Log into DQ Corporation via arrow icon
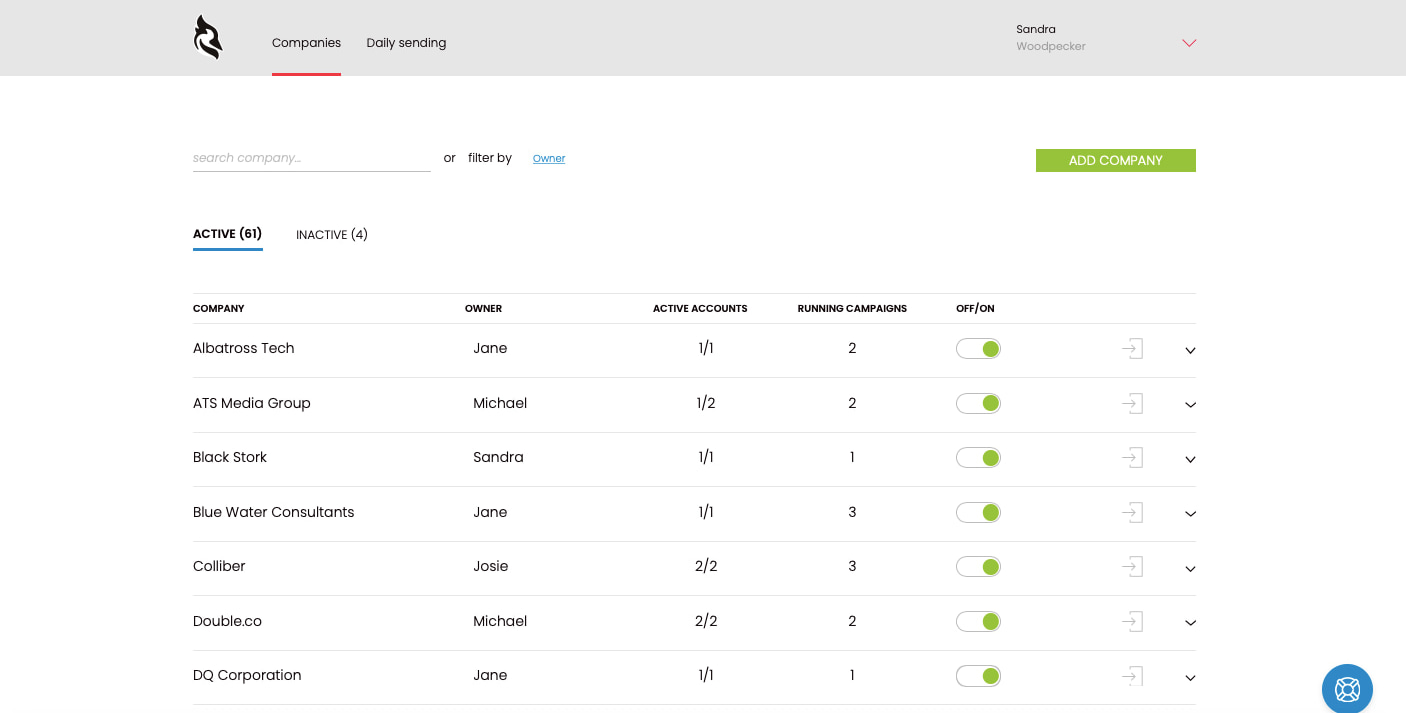The width and height of the screenshot is (1406, 713). [x=1132, y=676]
